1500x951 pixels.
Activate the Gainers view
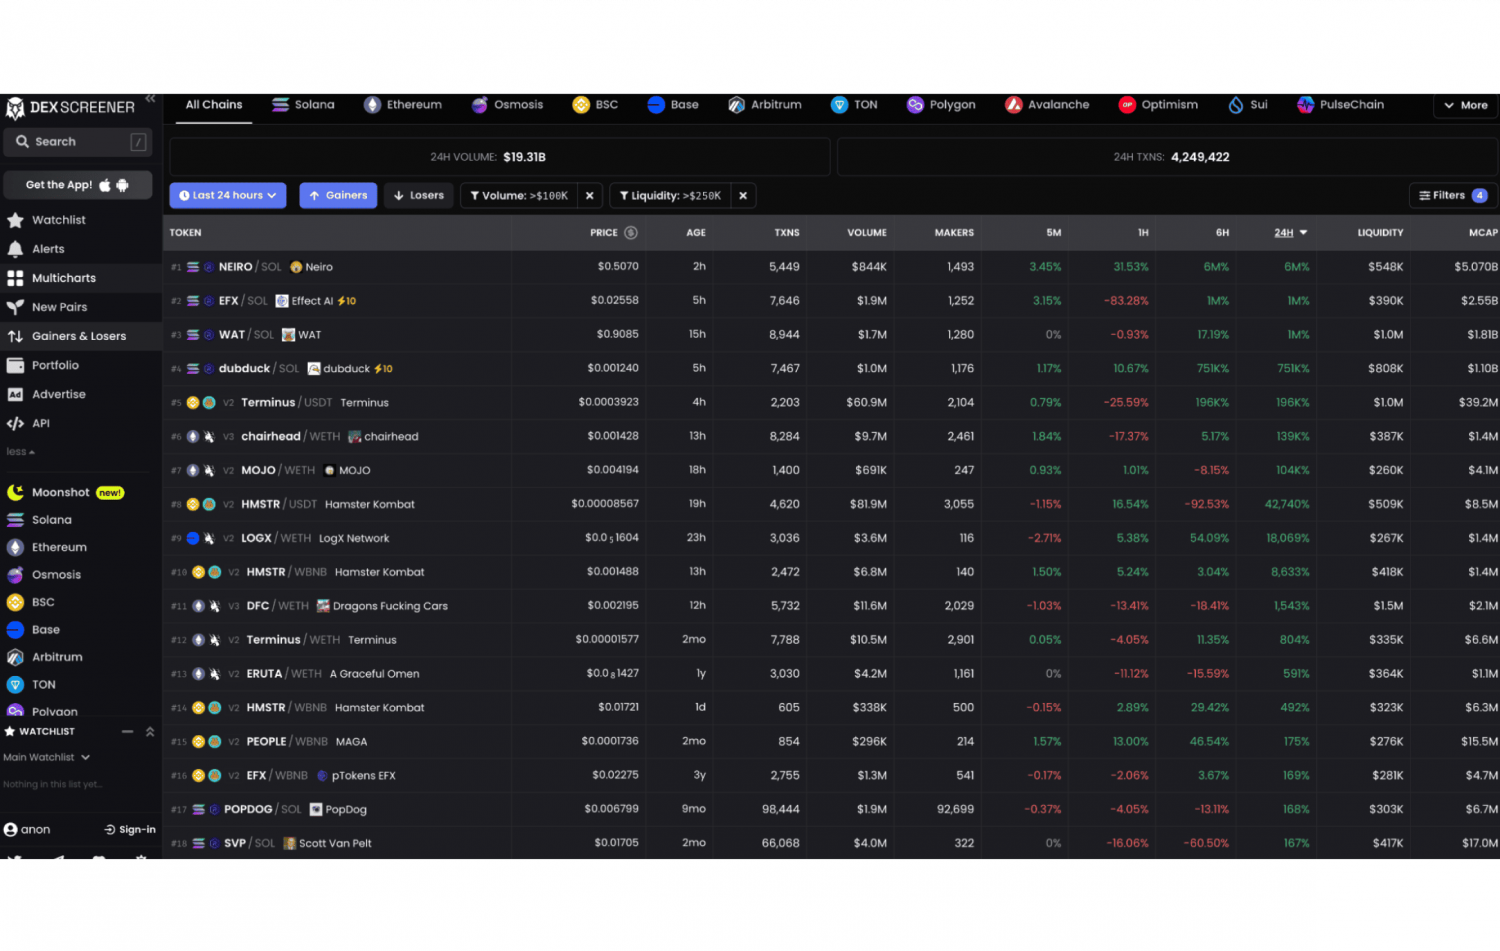pyautogui.click(x=338, y=195)
